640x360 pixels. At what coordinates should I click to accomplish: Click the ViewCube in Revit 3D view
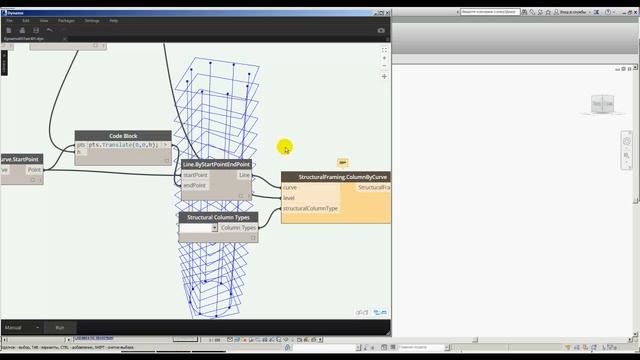[602, 104]
